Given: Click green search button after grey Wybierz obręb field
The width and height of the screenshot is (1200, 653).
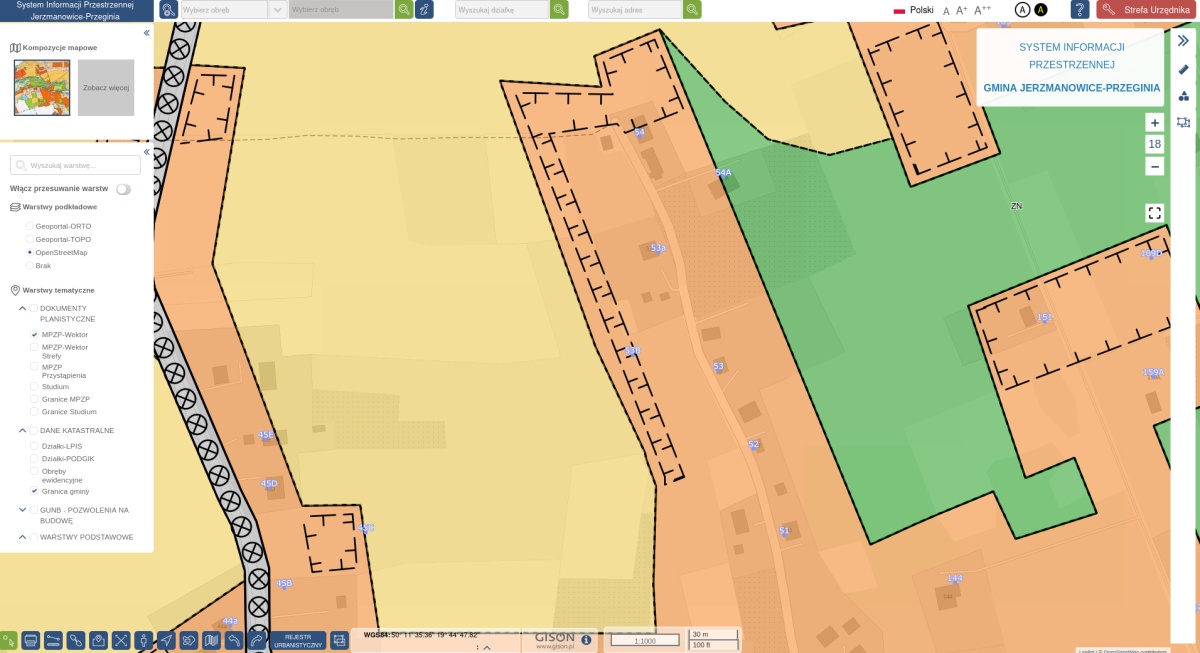Looking at the screenshot, I should click(403, 9).
